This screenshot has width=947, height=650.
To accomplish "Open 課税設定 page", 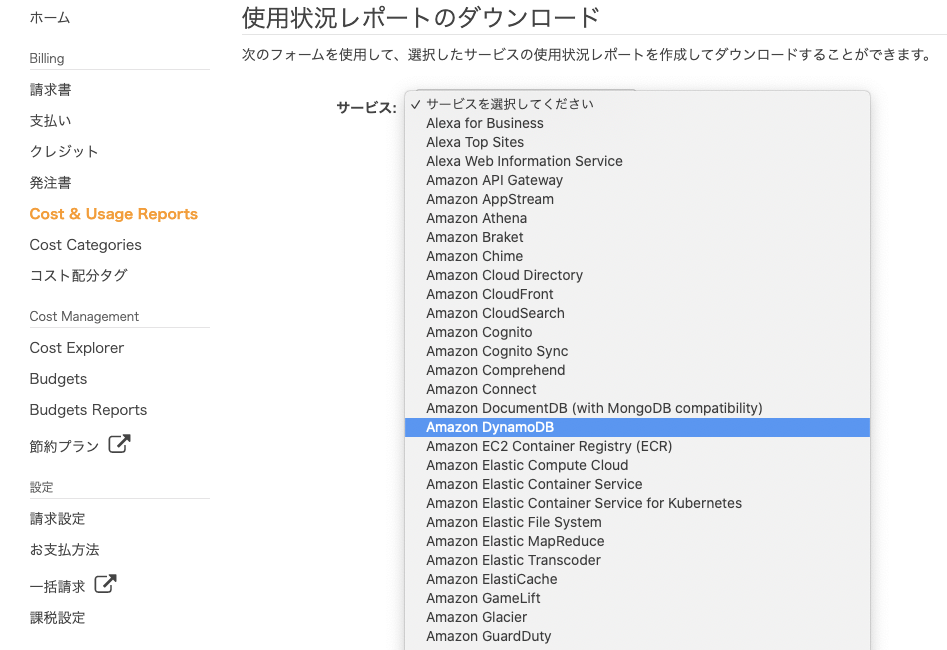I will click(x=57, y=617).
